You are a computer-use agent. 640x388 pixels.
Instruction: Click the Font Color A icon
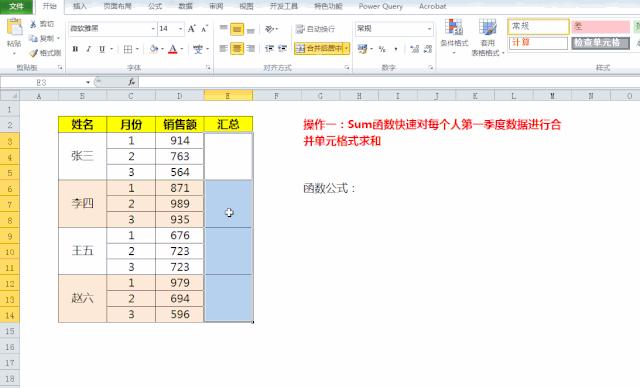pyautogui.click(x=173, y=49)
